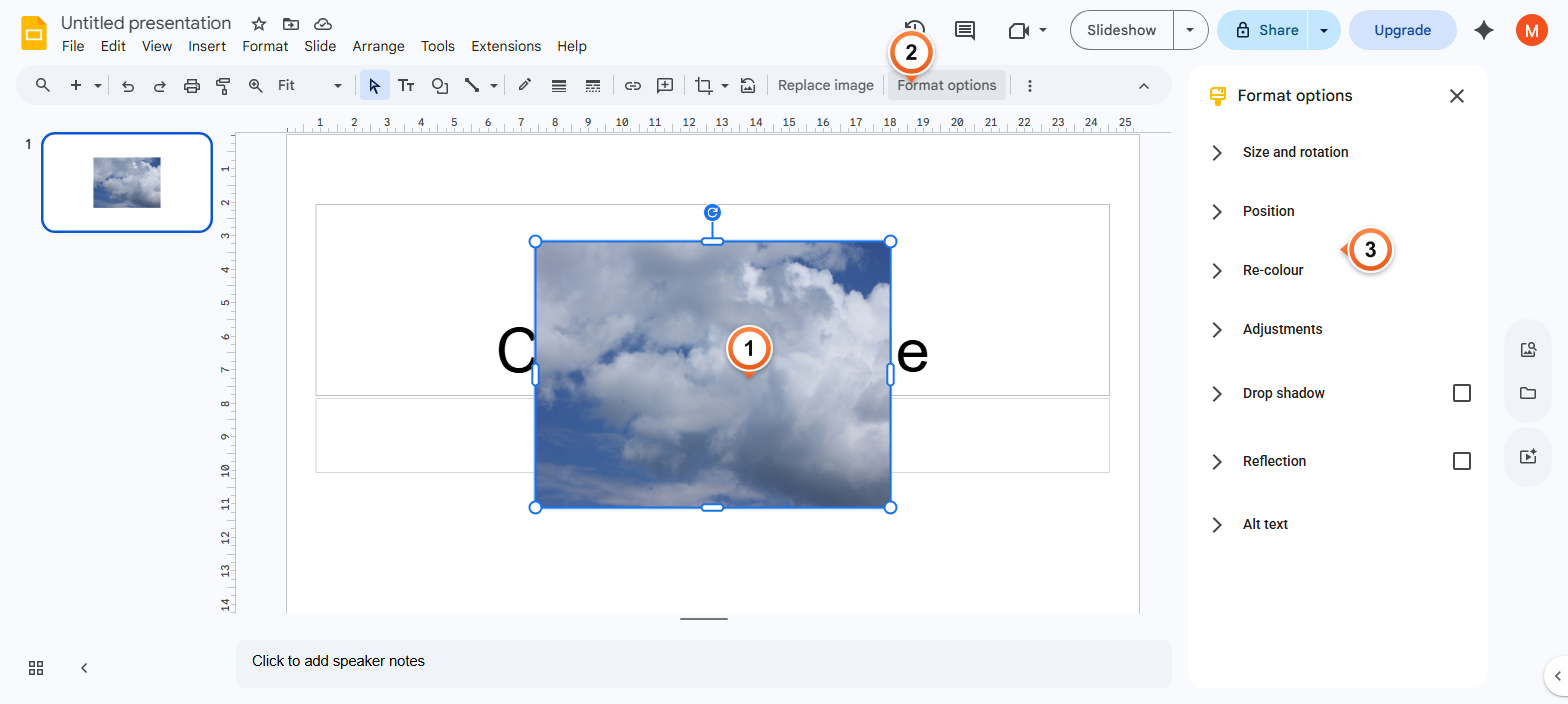Select the Line tool

(x=472, y=85)
